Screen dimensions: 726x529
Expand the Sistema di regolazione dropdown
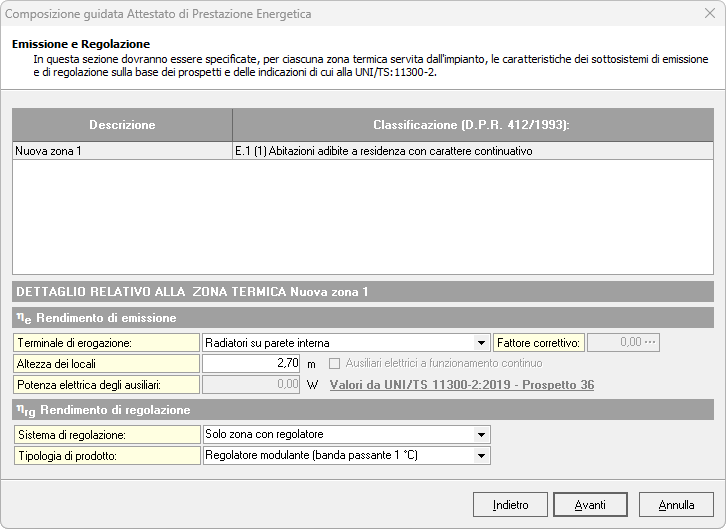482,434
